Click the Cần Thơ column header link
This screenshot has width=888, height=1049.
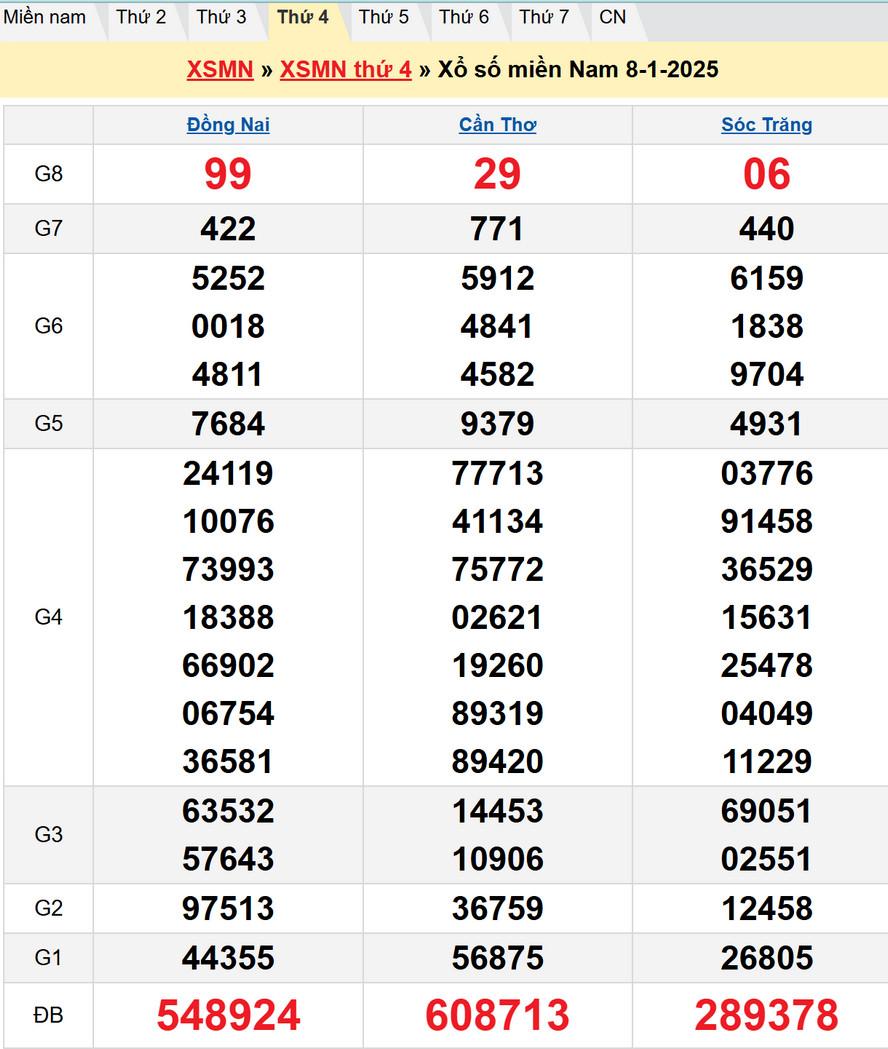pyautogui.click(x=497, y=125)
